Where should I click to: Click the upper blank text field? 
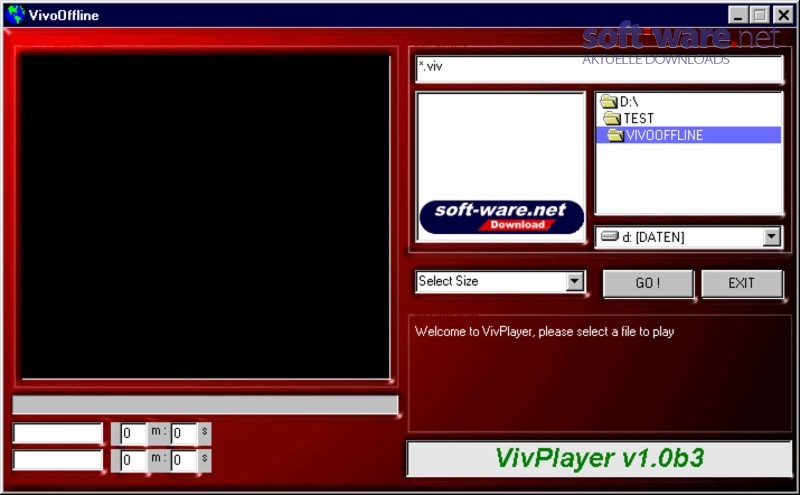tap(58, 433)
